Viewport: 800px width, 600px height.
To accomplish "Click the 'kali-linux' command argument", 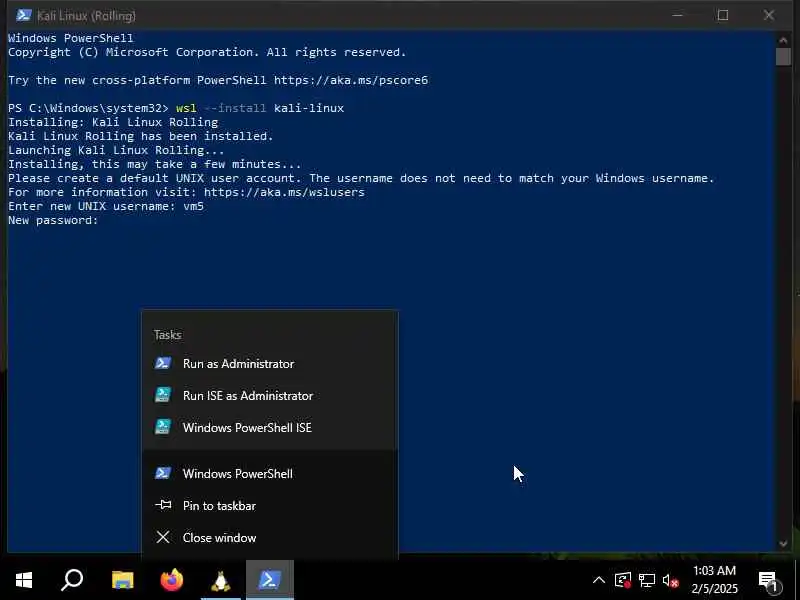I will [309, 108].
